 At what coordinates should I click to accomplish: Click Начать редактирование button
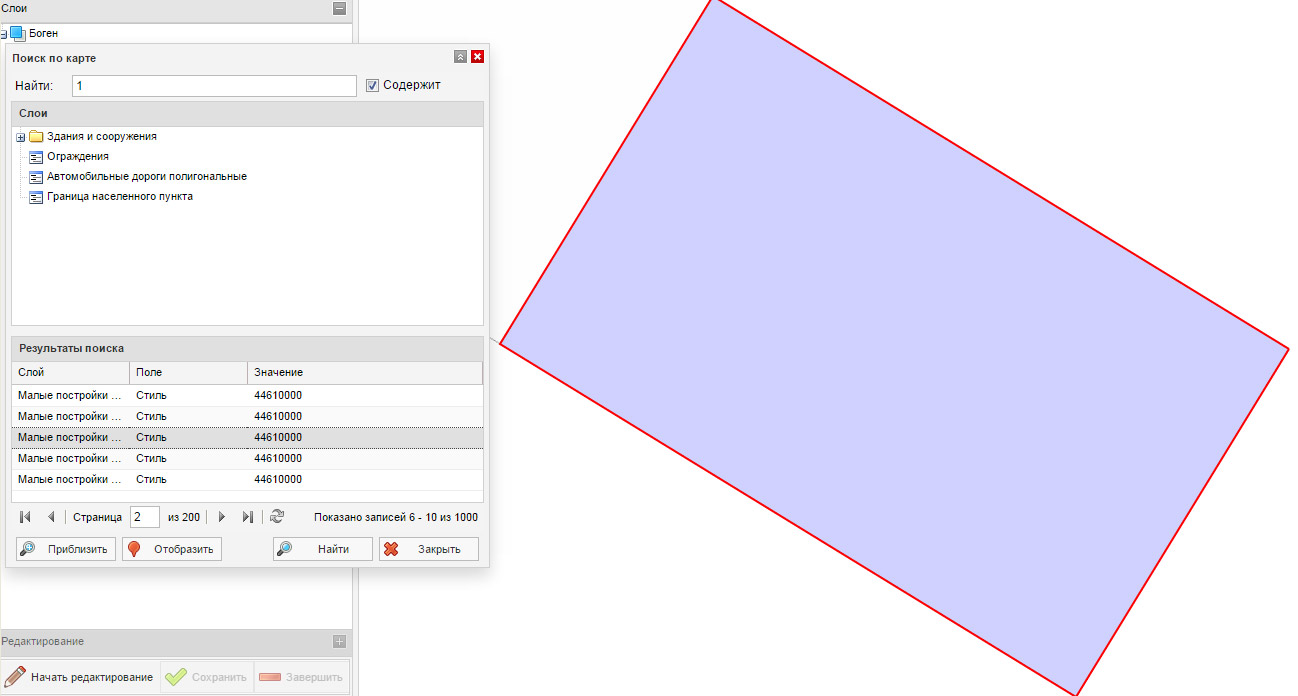click(x=80, y=677)
